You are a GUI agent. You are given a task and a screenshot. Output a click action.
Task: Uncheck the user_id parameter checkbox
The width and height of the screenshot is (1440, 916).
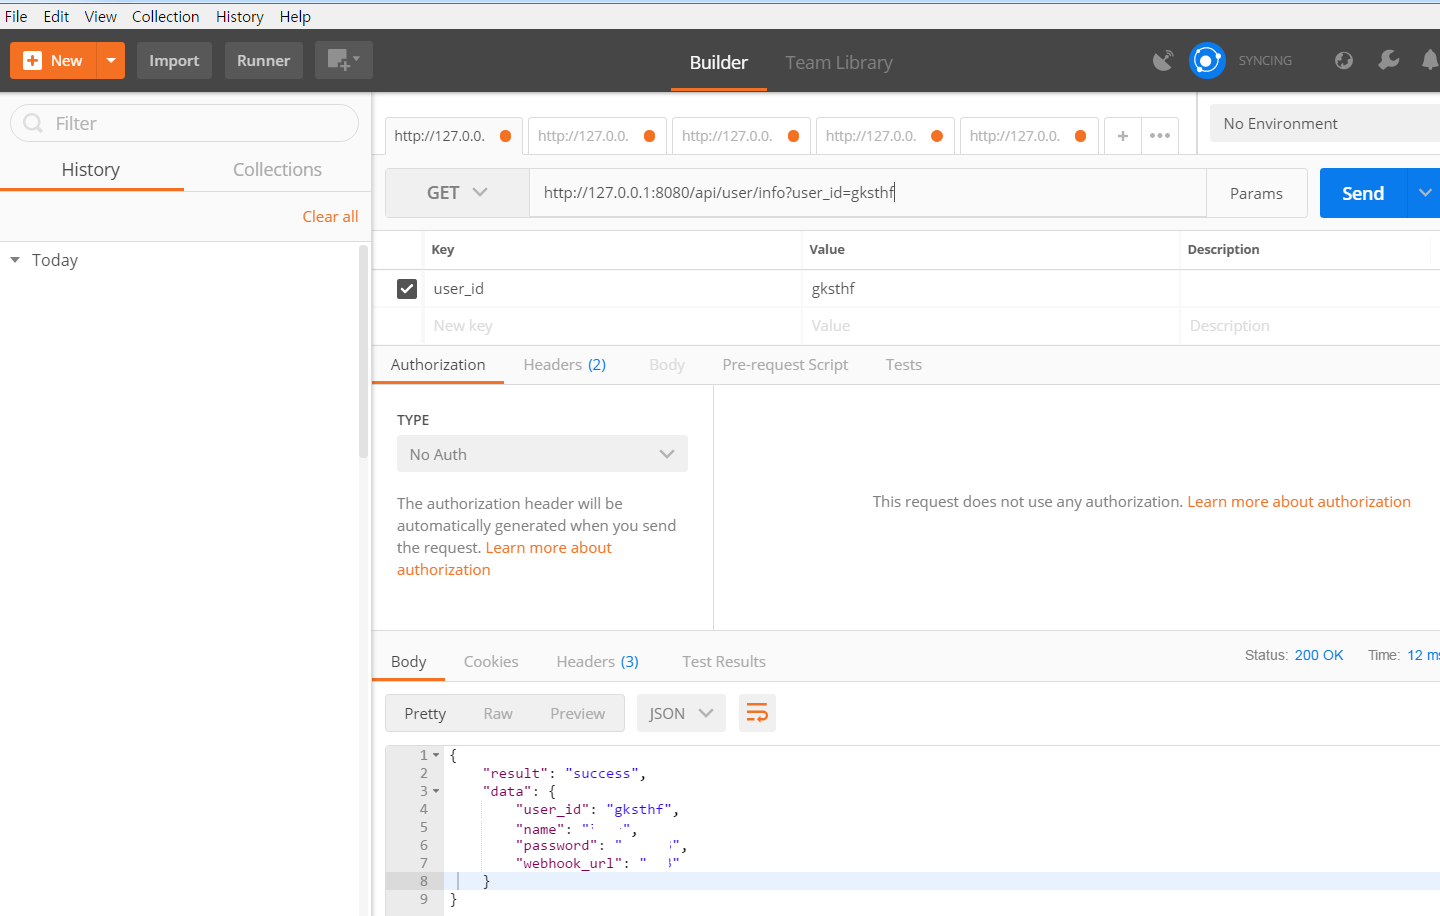tap(407, 288)
